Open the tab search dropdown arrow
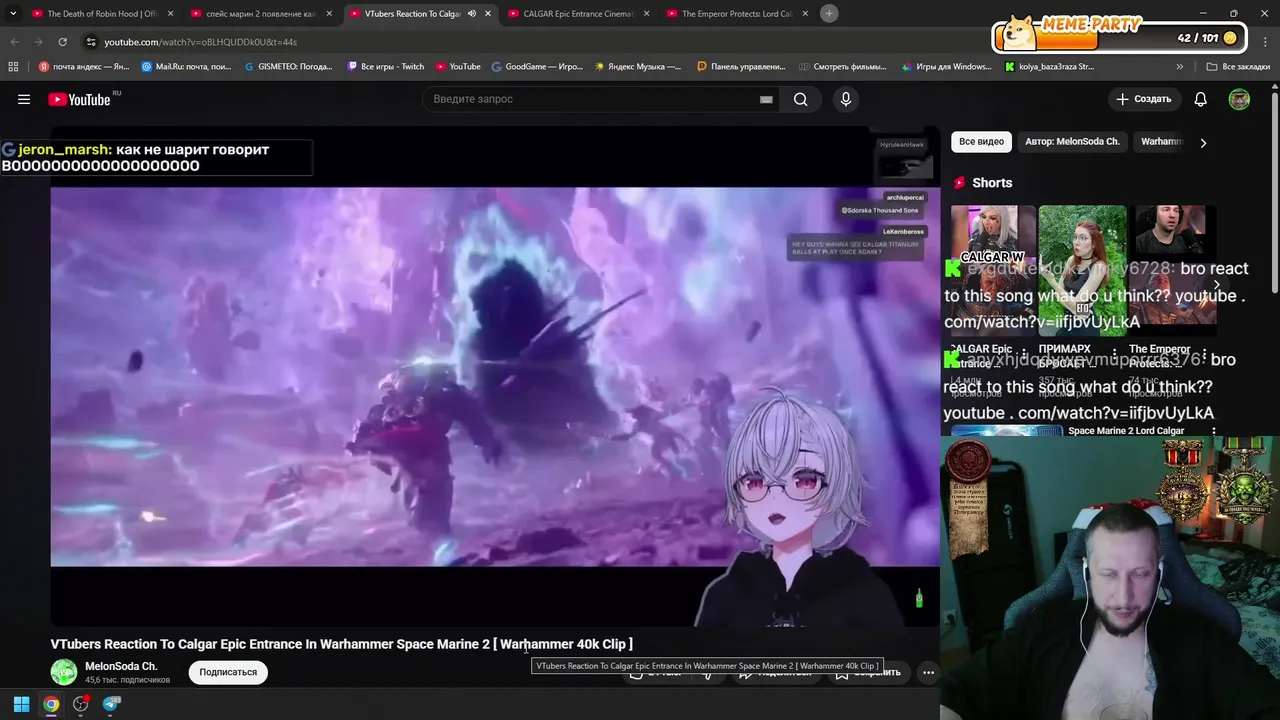This screenshot has width=1280, height=720. pyautogui.click(x=13, y=14)
